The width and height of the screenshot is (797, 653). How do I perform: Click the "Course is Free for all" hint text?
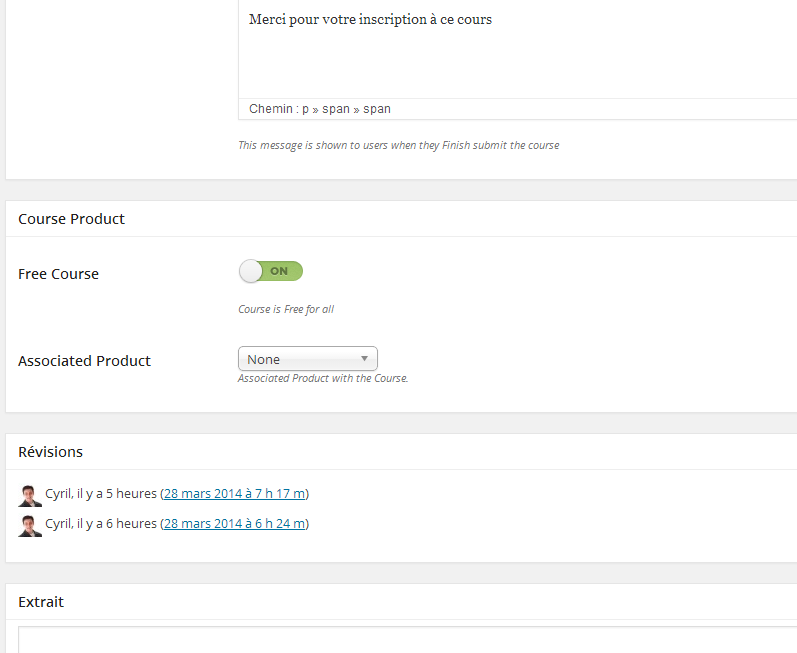point(286,309)
